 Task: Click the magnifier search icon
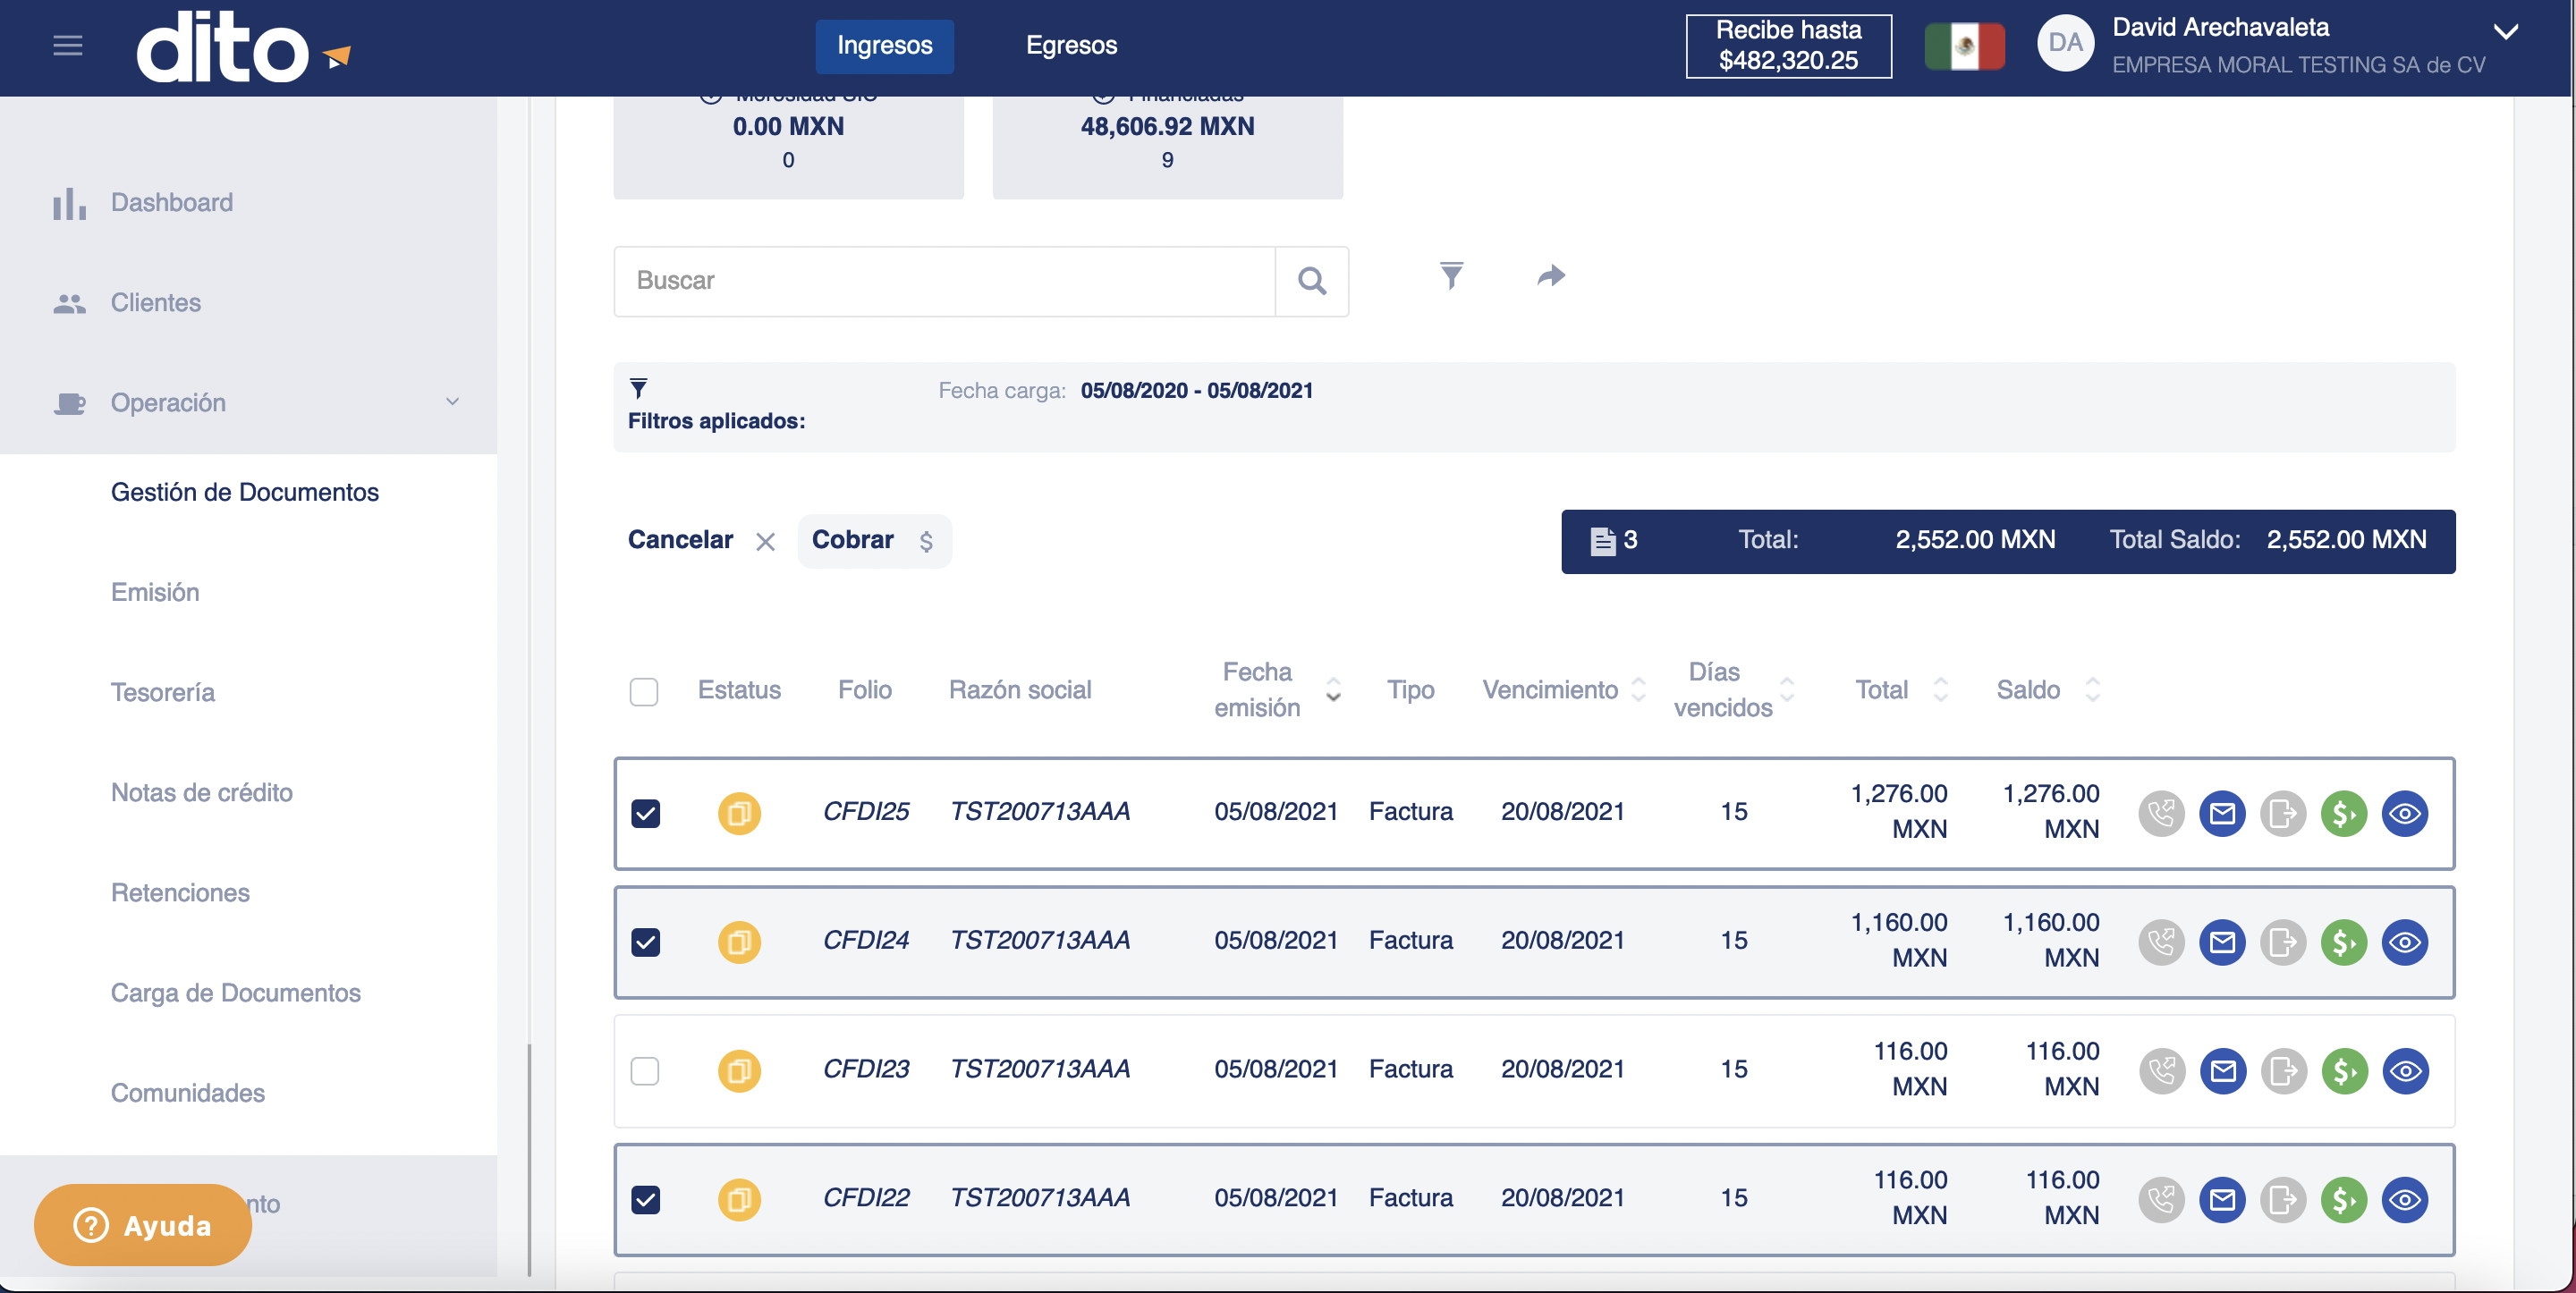tap(1312, 281)
